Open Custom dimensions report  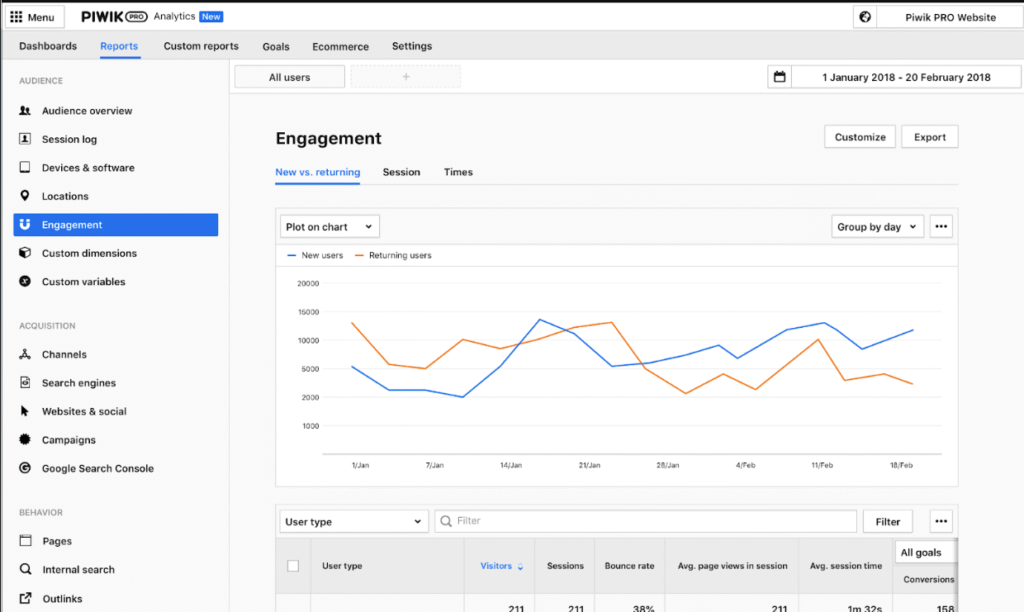coord(89,253)
